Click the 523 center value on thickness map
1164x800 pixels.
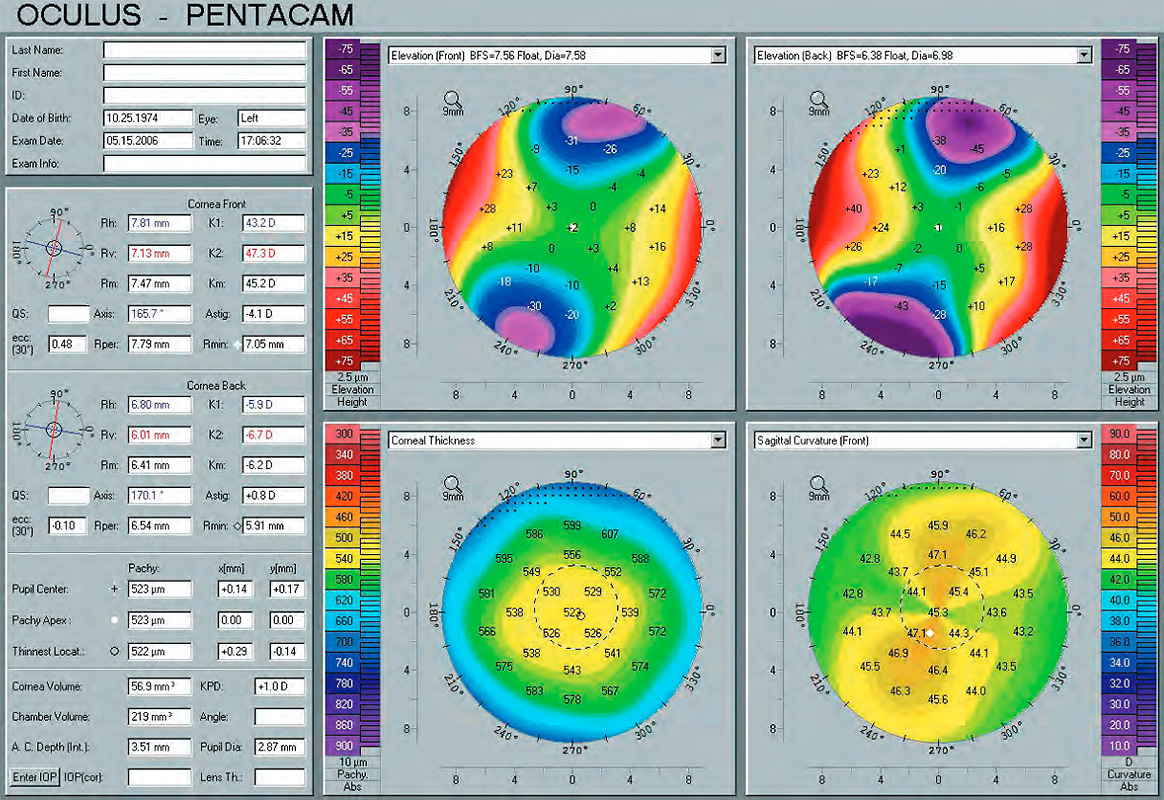click(572, 612)
